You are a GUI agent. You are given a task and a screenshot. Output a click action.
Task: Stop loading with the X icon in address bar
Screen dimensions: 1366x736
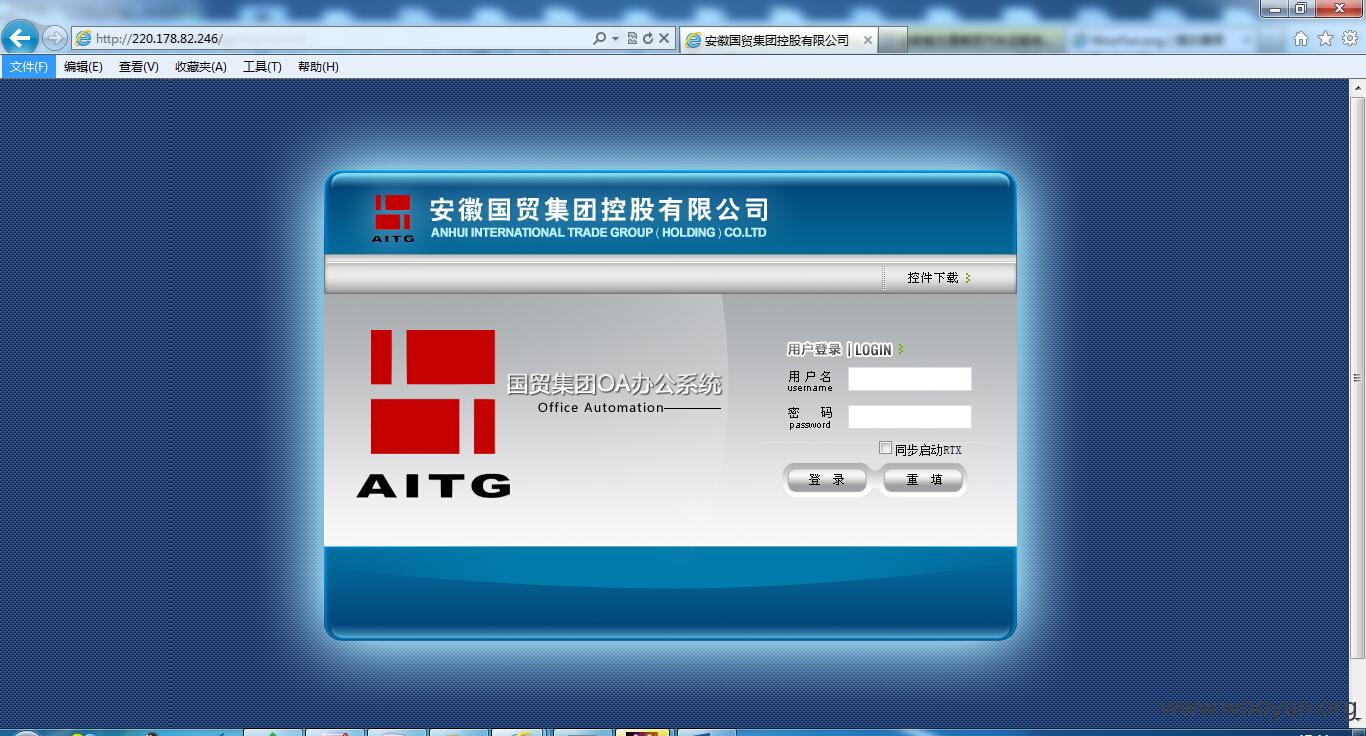pos(664,38)
